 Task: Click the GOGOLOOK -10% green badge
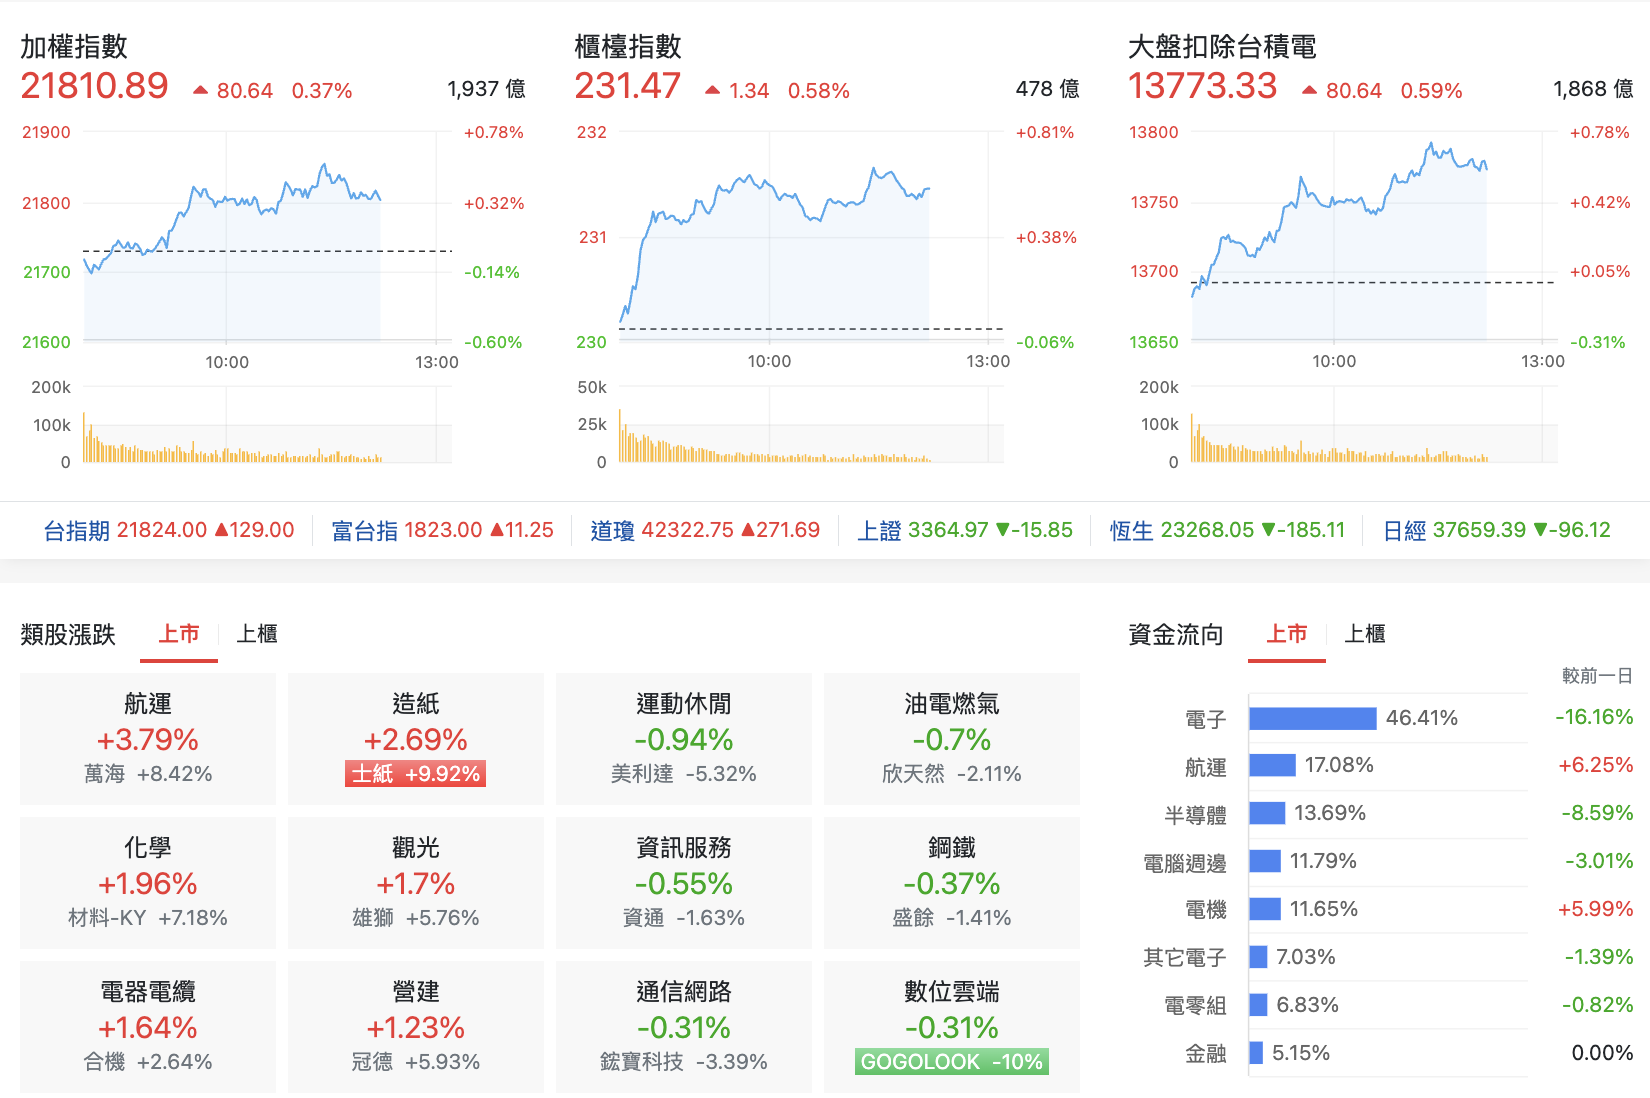[952, 1062]
